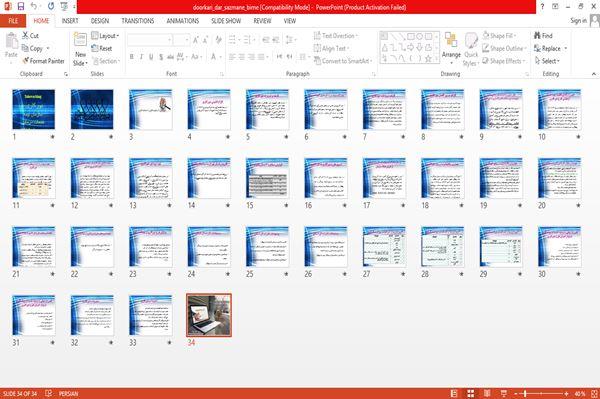Image resolution: width=600 pixels, height=399 pixels.
Task: Start Slide Show from status bar icon
Action: coord(504,393)
